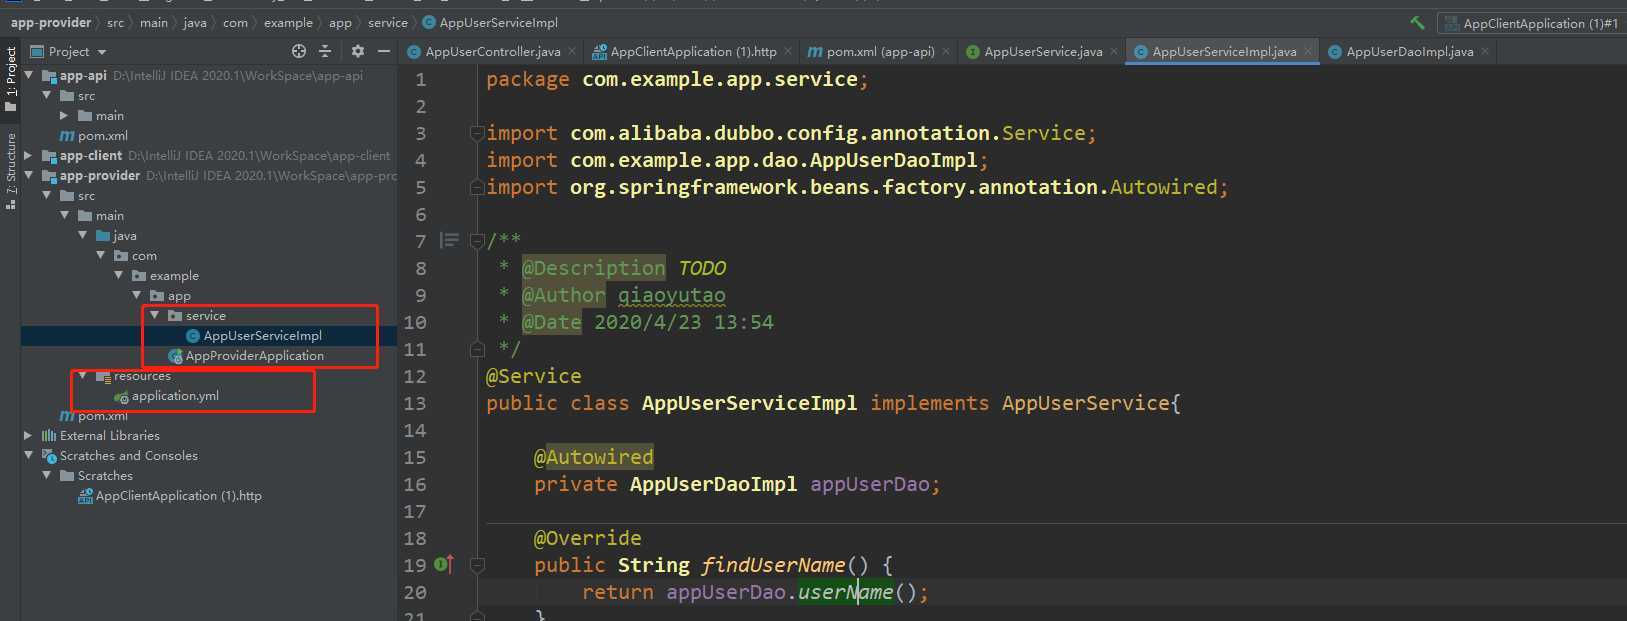Viewport: 1627px width, 621px height.
Task: Collapse the app-api module node
Action: coord(29,75)
